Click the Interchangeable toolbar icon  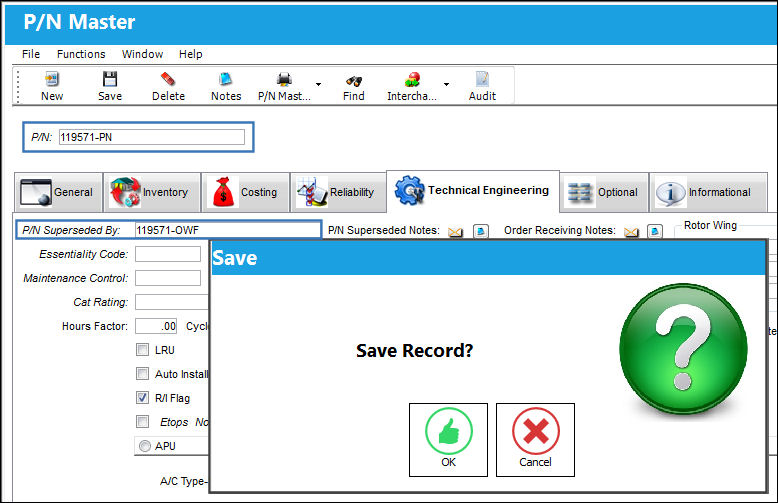point(412,79)
